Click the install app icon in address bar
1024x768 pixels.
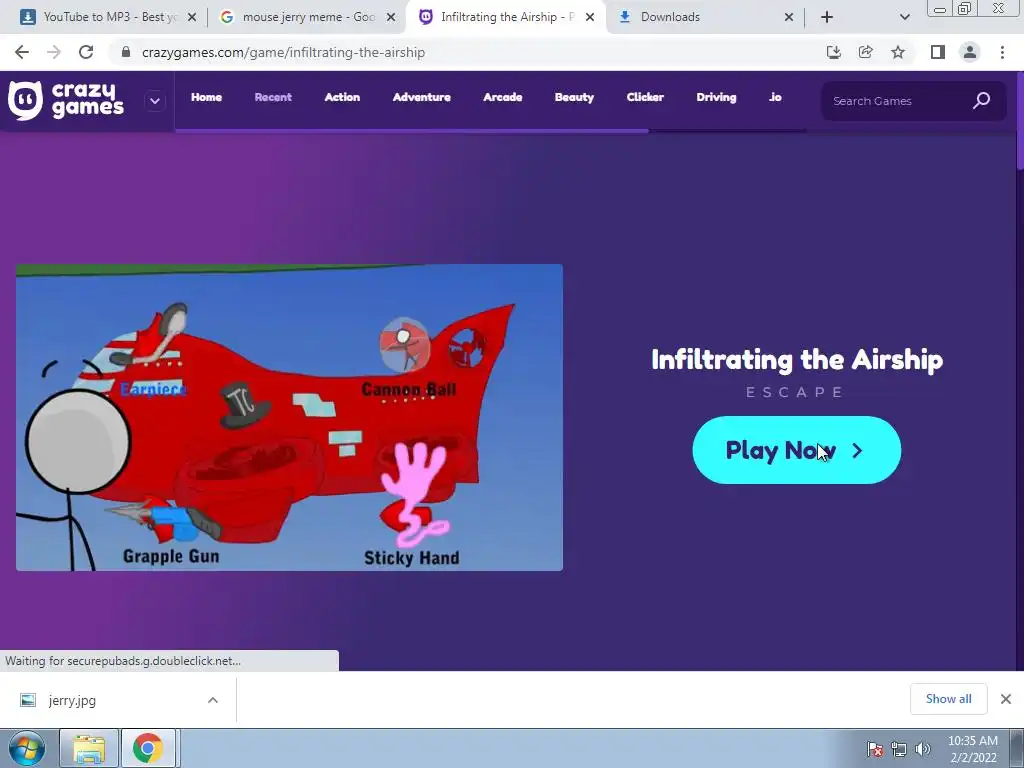[833, 52]
